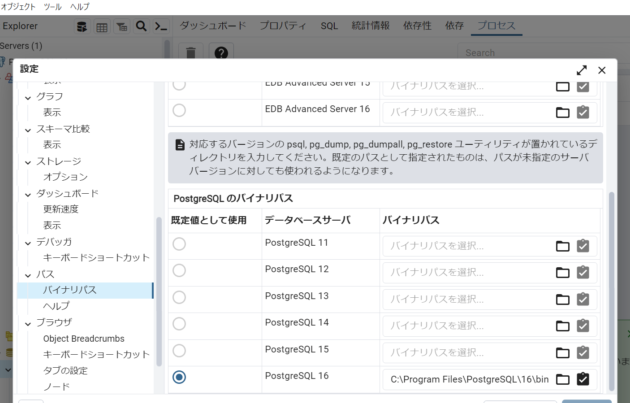The image size is (630, 403).
Task: Validate PostgreSQL 15 binary path
Action: pyautogui.click(x=583, y=352)
